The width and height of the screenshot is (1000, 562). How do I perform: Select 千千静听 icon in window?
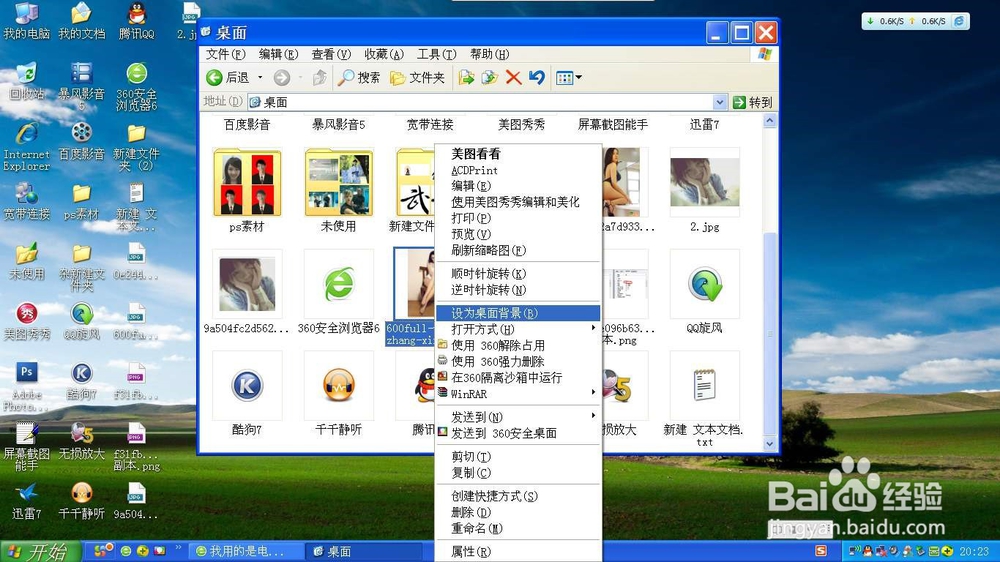point(339,385)
